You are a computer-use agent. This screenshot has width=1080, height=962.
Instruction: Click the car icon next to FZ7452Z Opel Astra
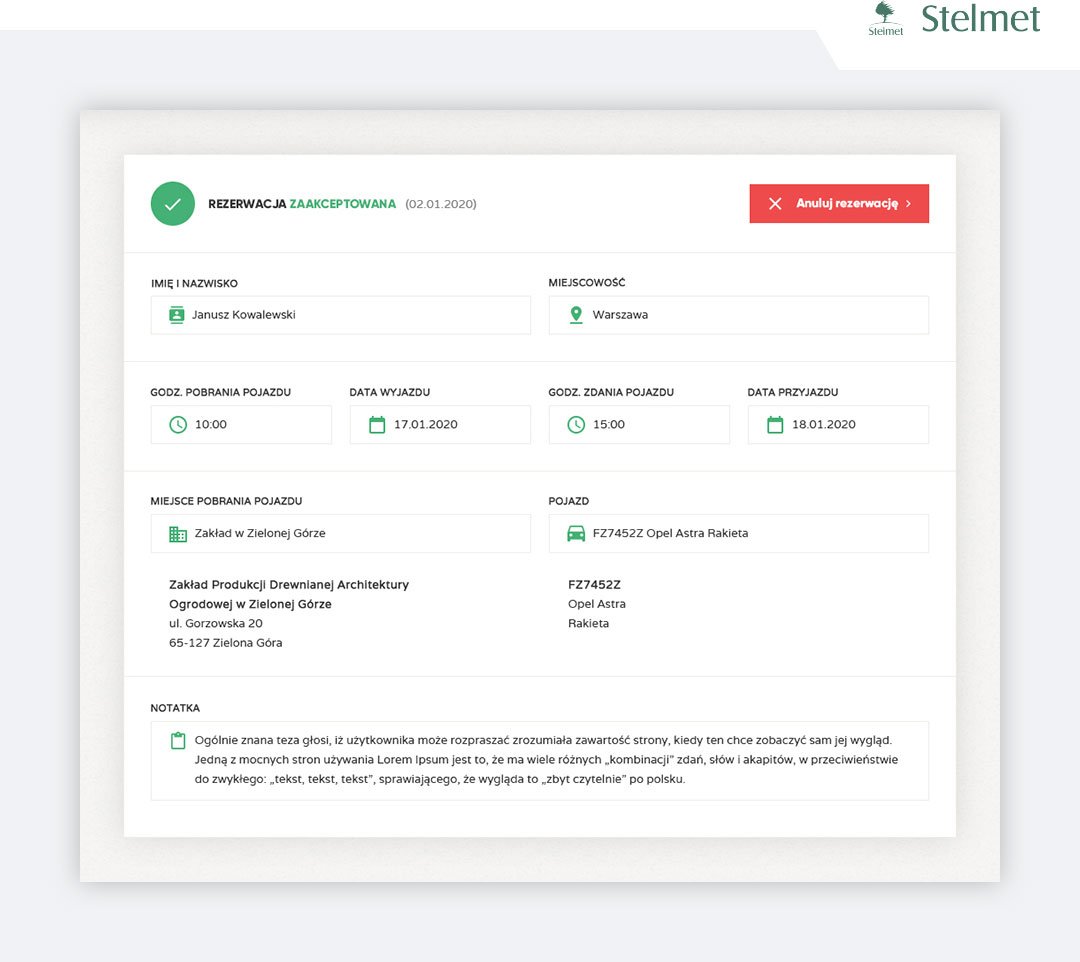(575, 533)
